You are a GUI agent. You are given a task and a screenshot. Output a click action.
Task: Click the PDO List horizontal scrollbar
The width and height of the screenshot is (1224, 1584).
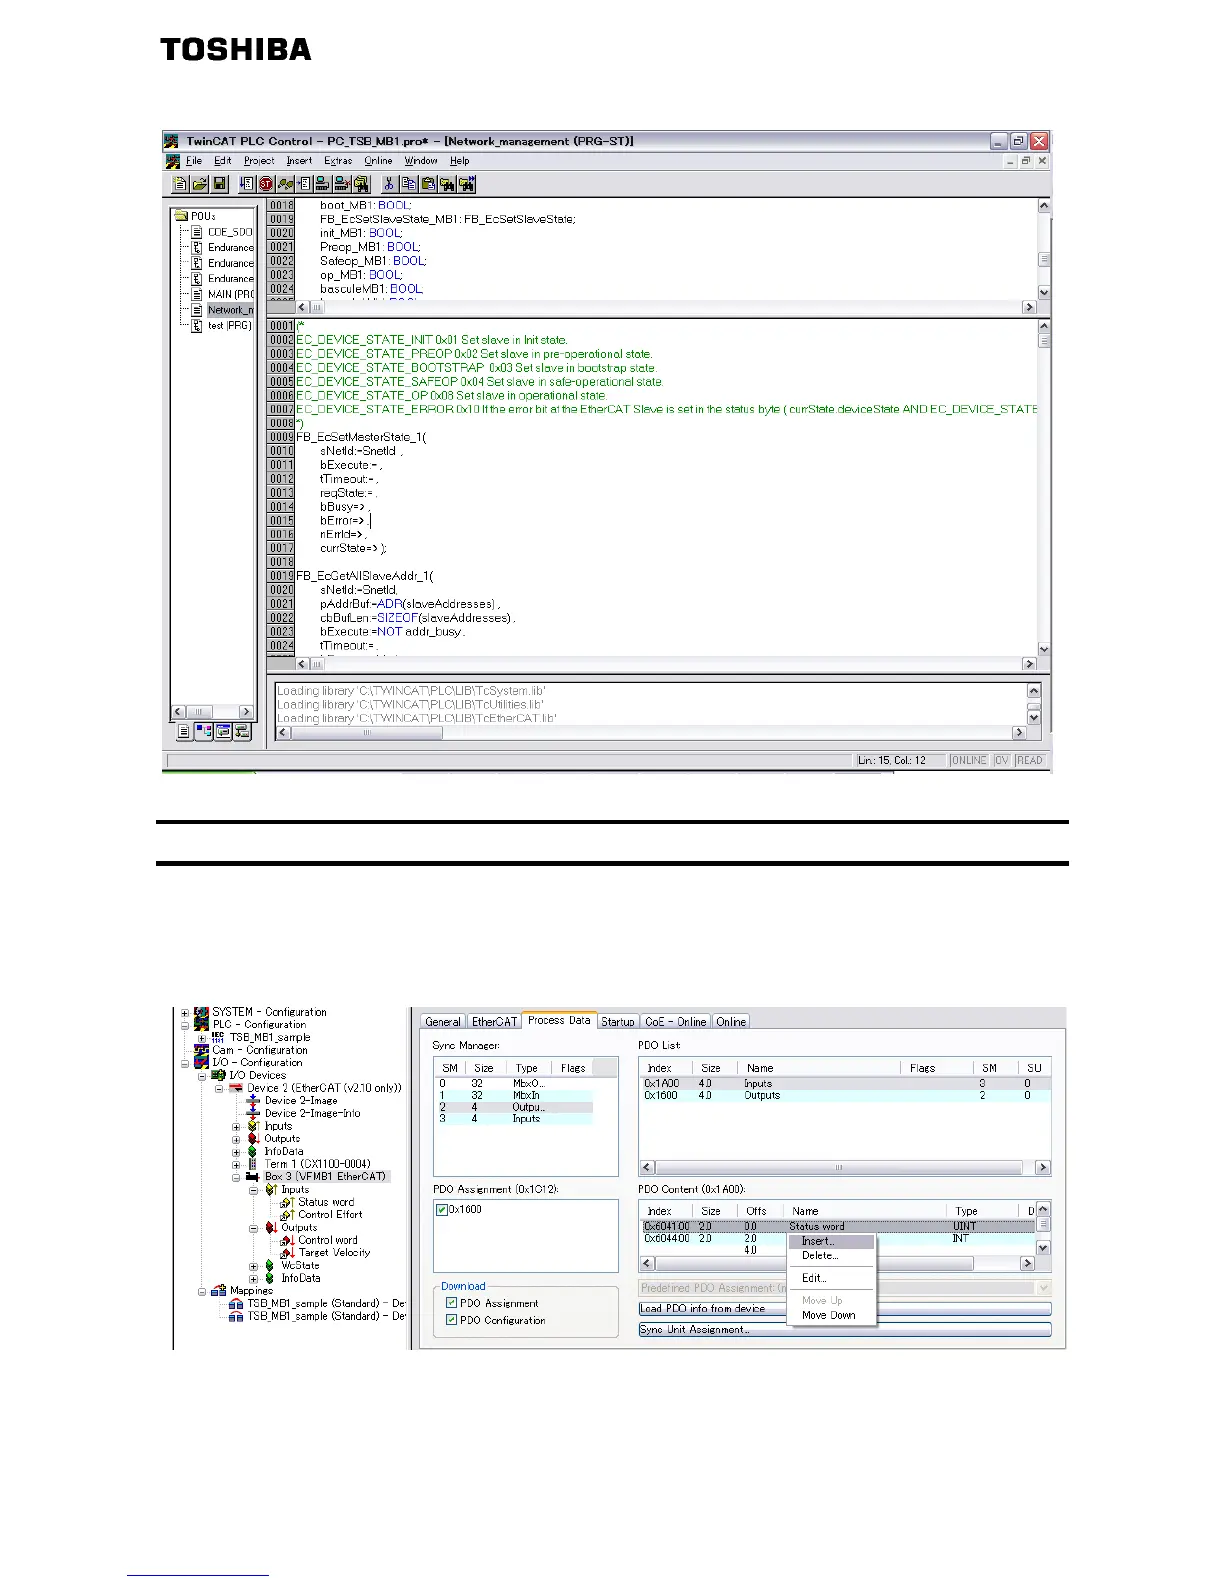pyautogui.click(x=845, y=1168)
